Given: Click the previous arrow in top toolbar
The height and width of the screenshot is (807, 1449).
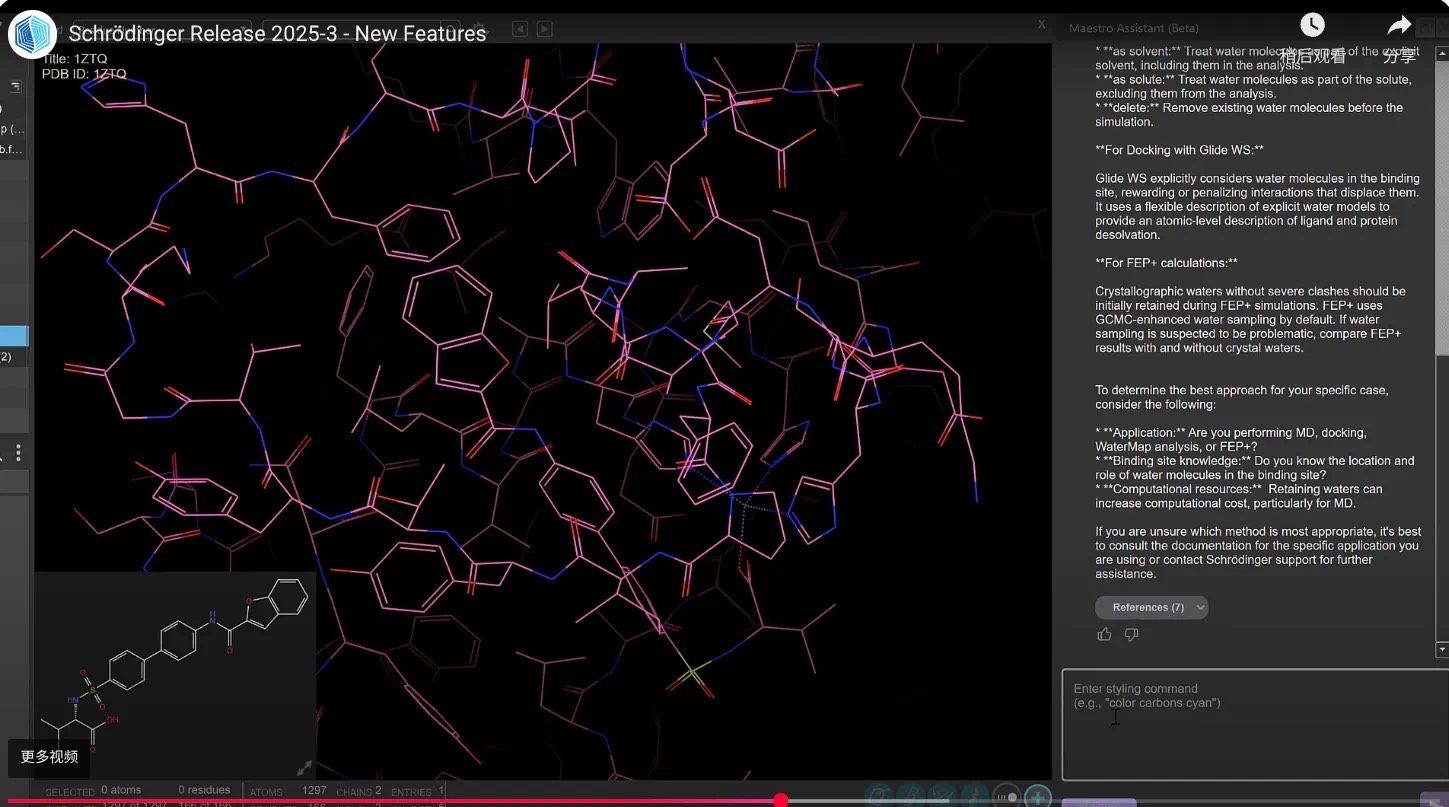Looking at the screenshot, I should coord(520,29).
